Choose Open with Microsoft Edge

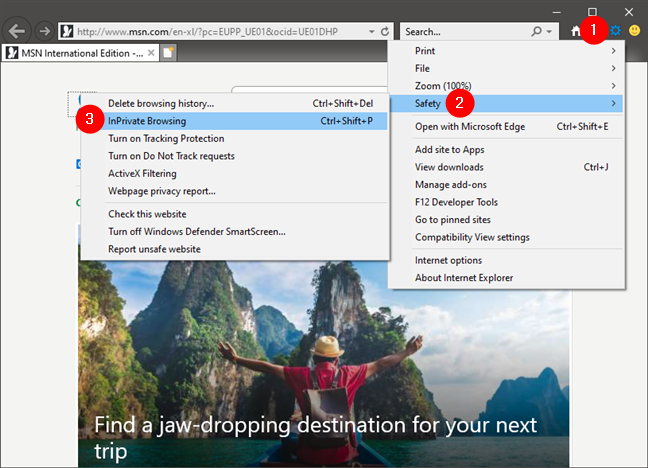(507, 127)
